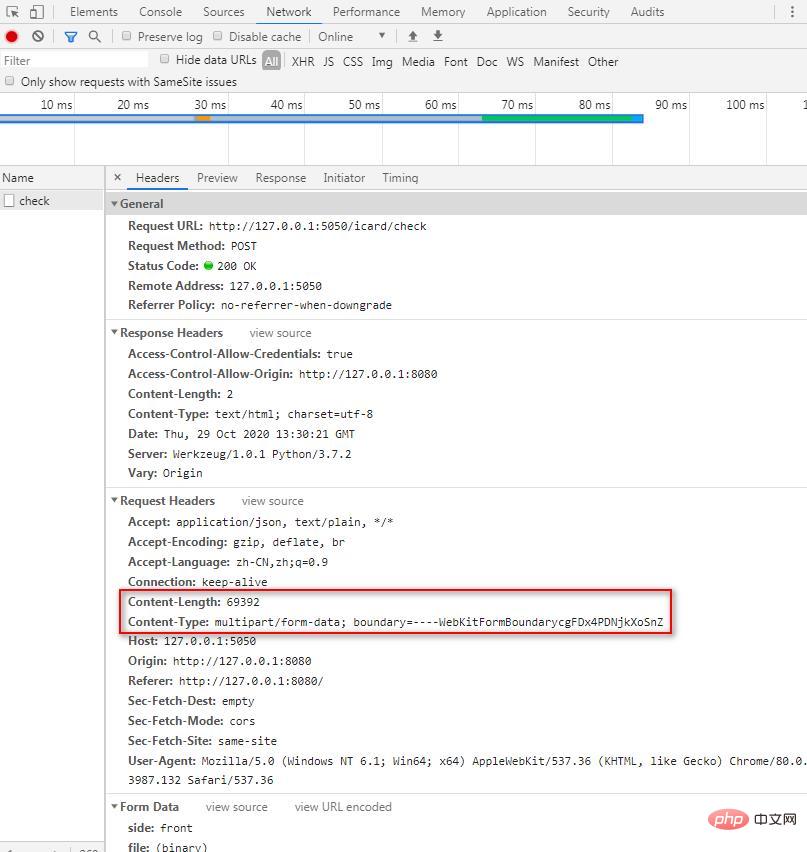Enable Preserve log checkbox
The width and height of the screenshot is (807, 852).
click(x=127, y=36)
